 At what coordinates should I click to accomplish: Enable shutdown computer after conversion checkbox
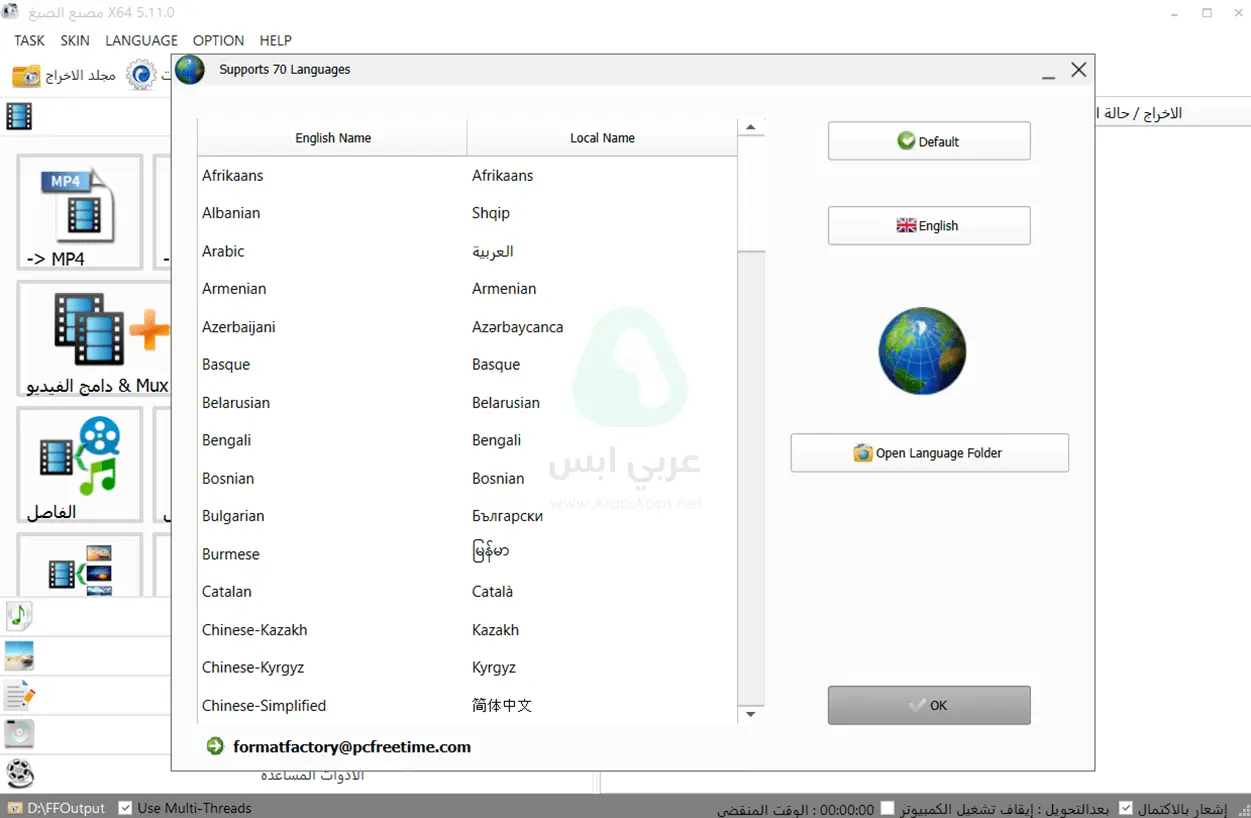pyautogui.click(x=886, y=807)
